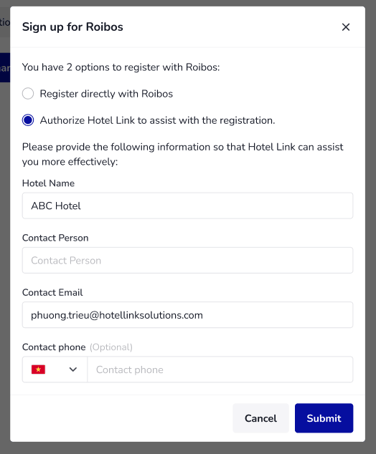Submit the Roibos sign up form
Image resolution: width=376 pixels, height=454 pixels.
pos(324,418)
